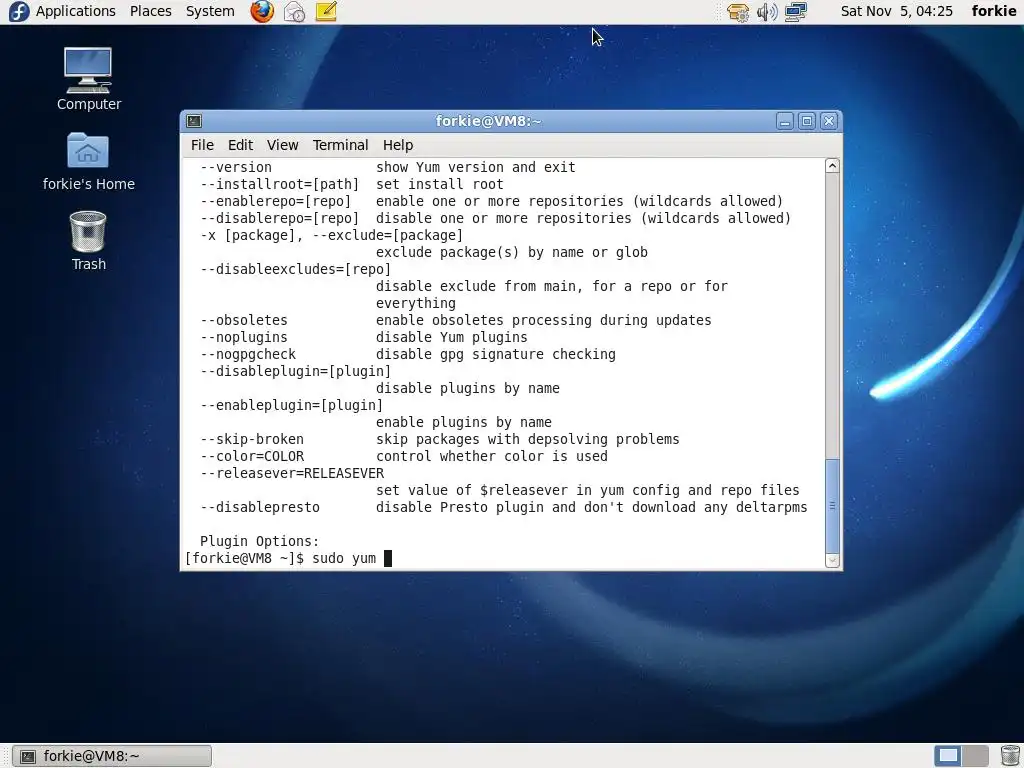
Task: Select the Trash desktop icon
Action: click(x=88, y=240)
